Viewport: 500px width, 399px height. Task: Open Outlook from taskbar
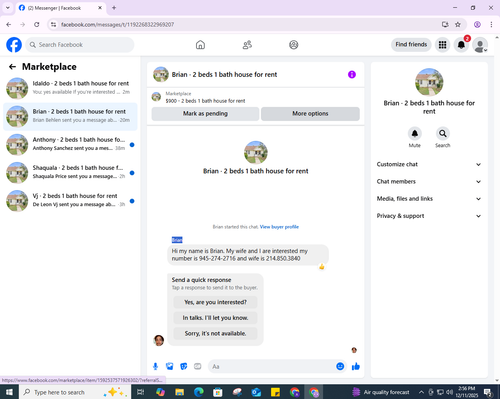click(256, 392)
